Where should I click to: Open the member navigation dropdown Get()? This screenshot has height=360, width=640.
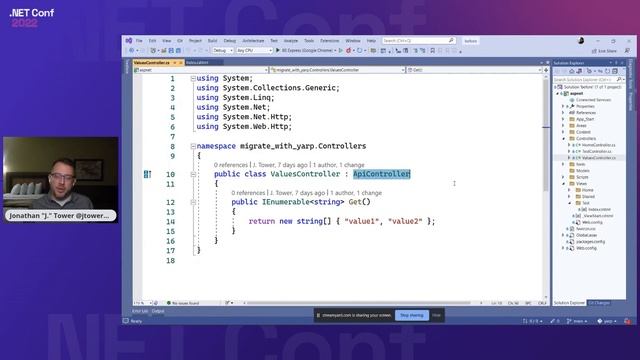pyautogui.click(x=474, y=70)
